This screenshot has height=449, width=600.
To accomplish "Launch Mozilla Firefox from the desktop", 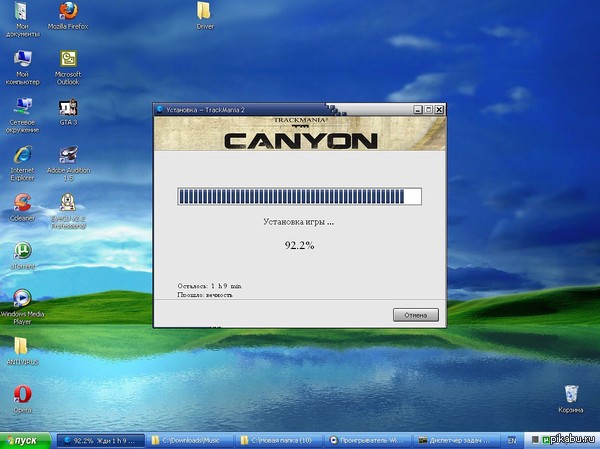I will pyautogui.click(x=68, y=16).
